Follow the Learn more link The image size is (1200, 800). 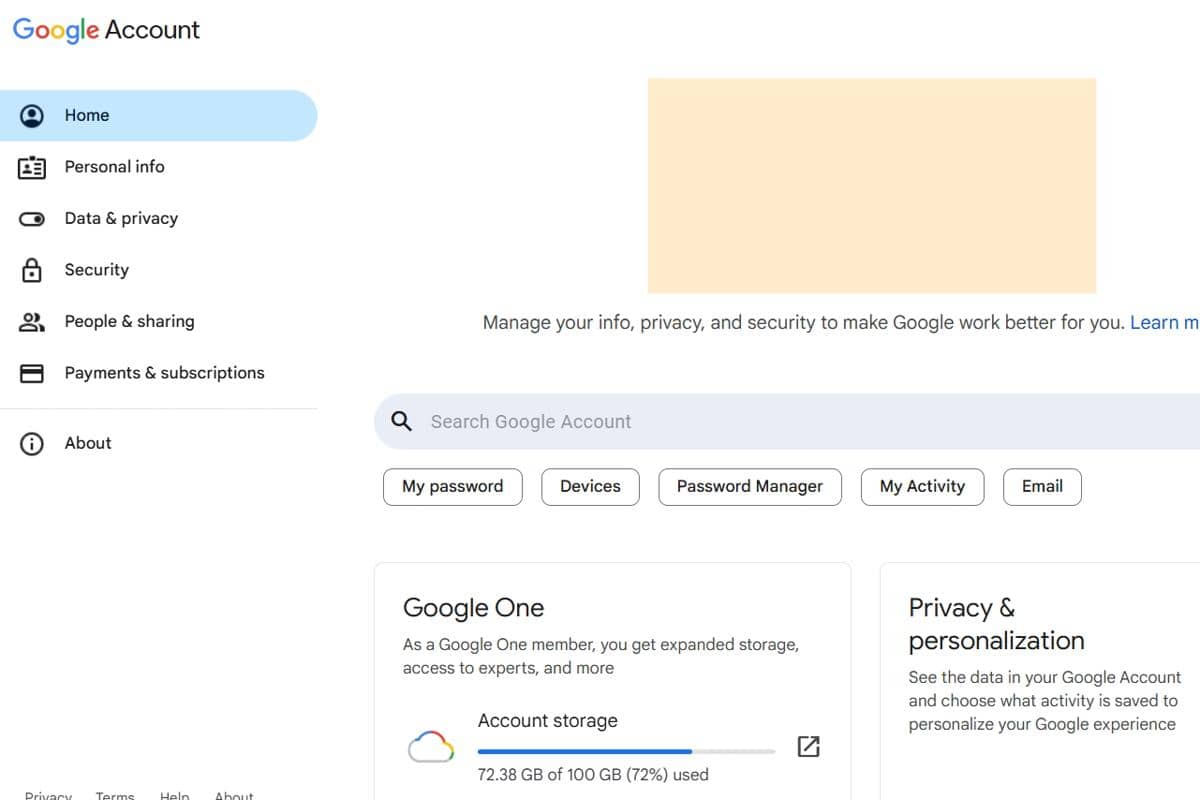tap(1164, 323)
